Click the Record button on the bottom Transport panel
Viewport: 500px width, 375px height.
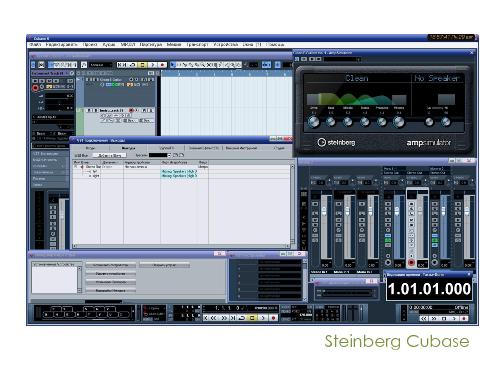[x=274, y=318]
